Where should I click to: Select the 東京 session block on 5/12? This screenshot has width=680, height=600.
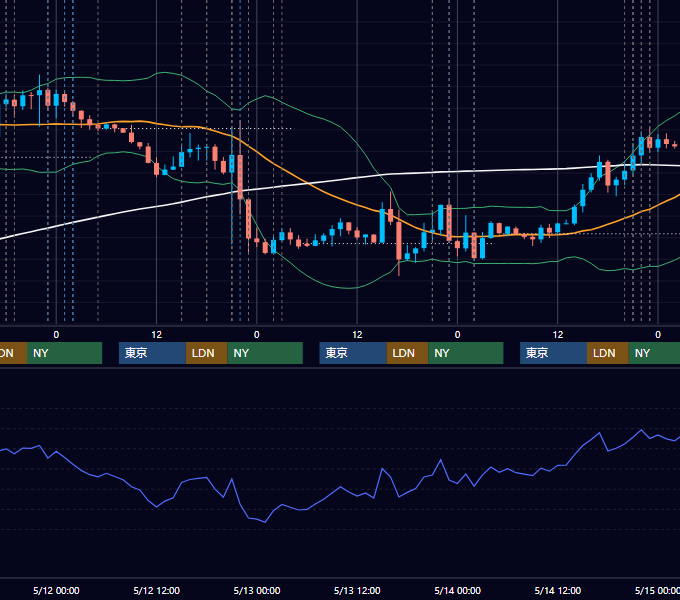[x=152, y=353]
